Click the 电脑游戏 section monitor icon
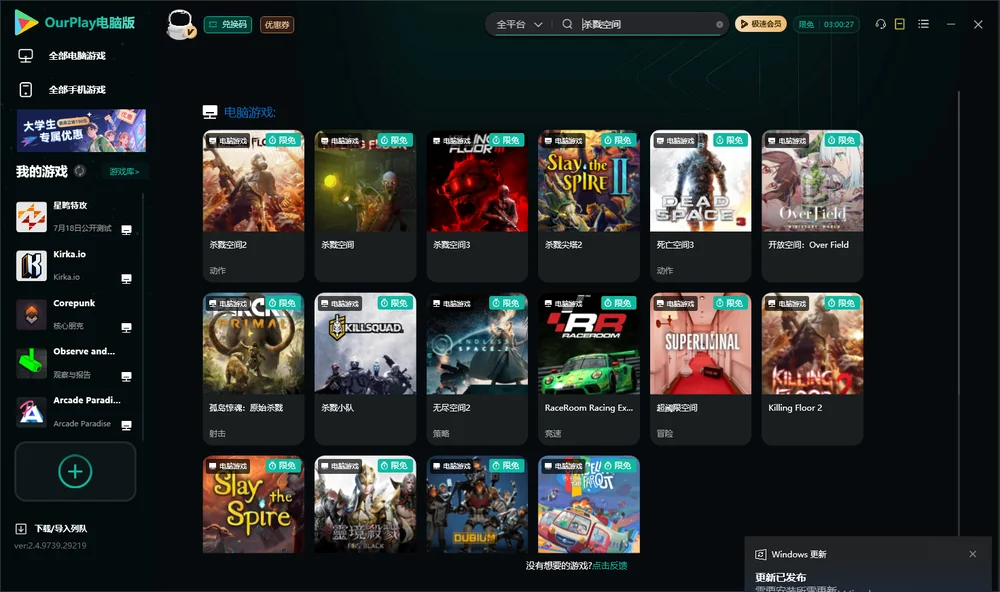This screenshot has height=592, width=1000. point(210,112)
